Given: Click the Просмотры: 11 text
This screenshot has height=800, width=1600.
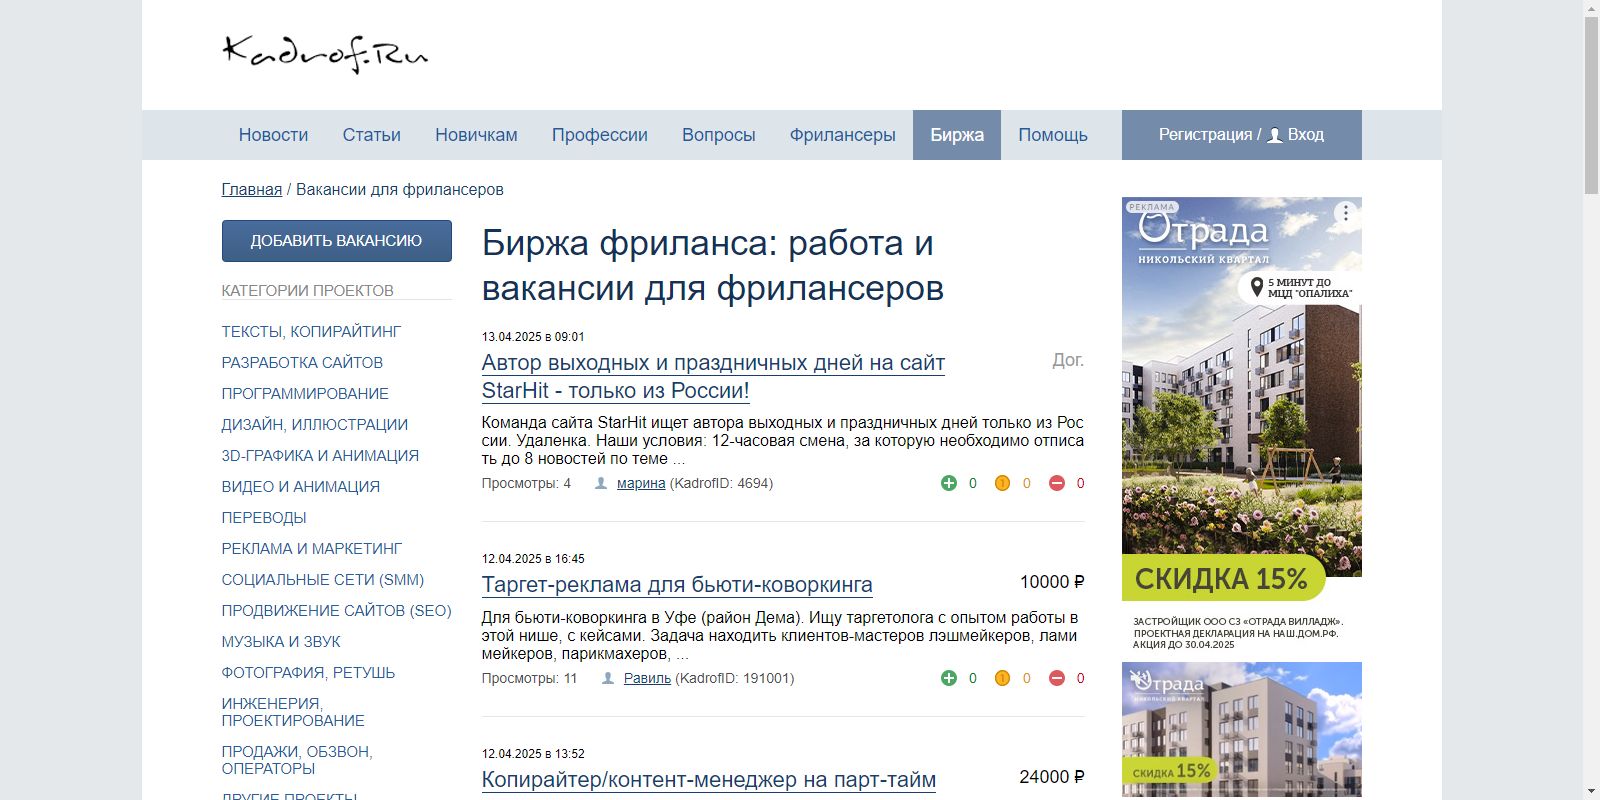Looking at the screenshot, I should pyautogui.click(x=529, y=678).
